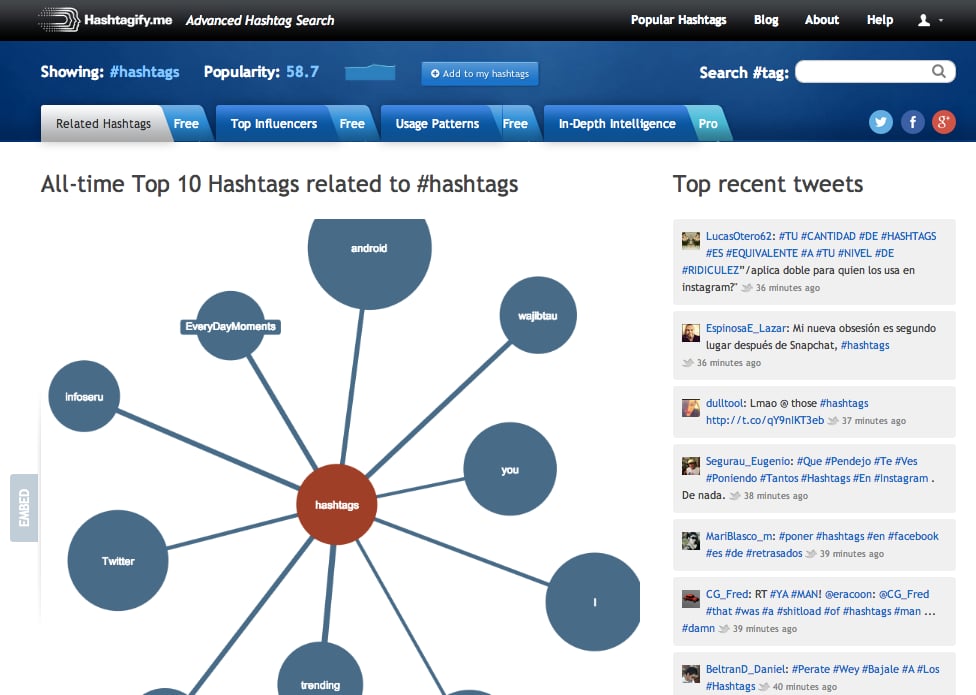Click #CANTIDAD hashtag in LucasOtero62 tweet
976x695 pixels.
(x=828, y=236)
